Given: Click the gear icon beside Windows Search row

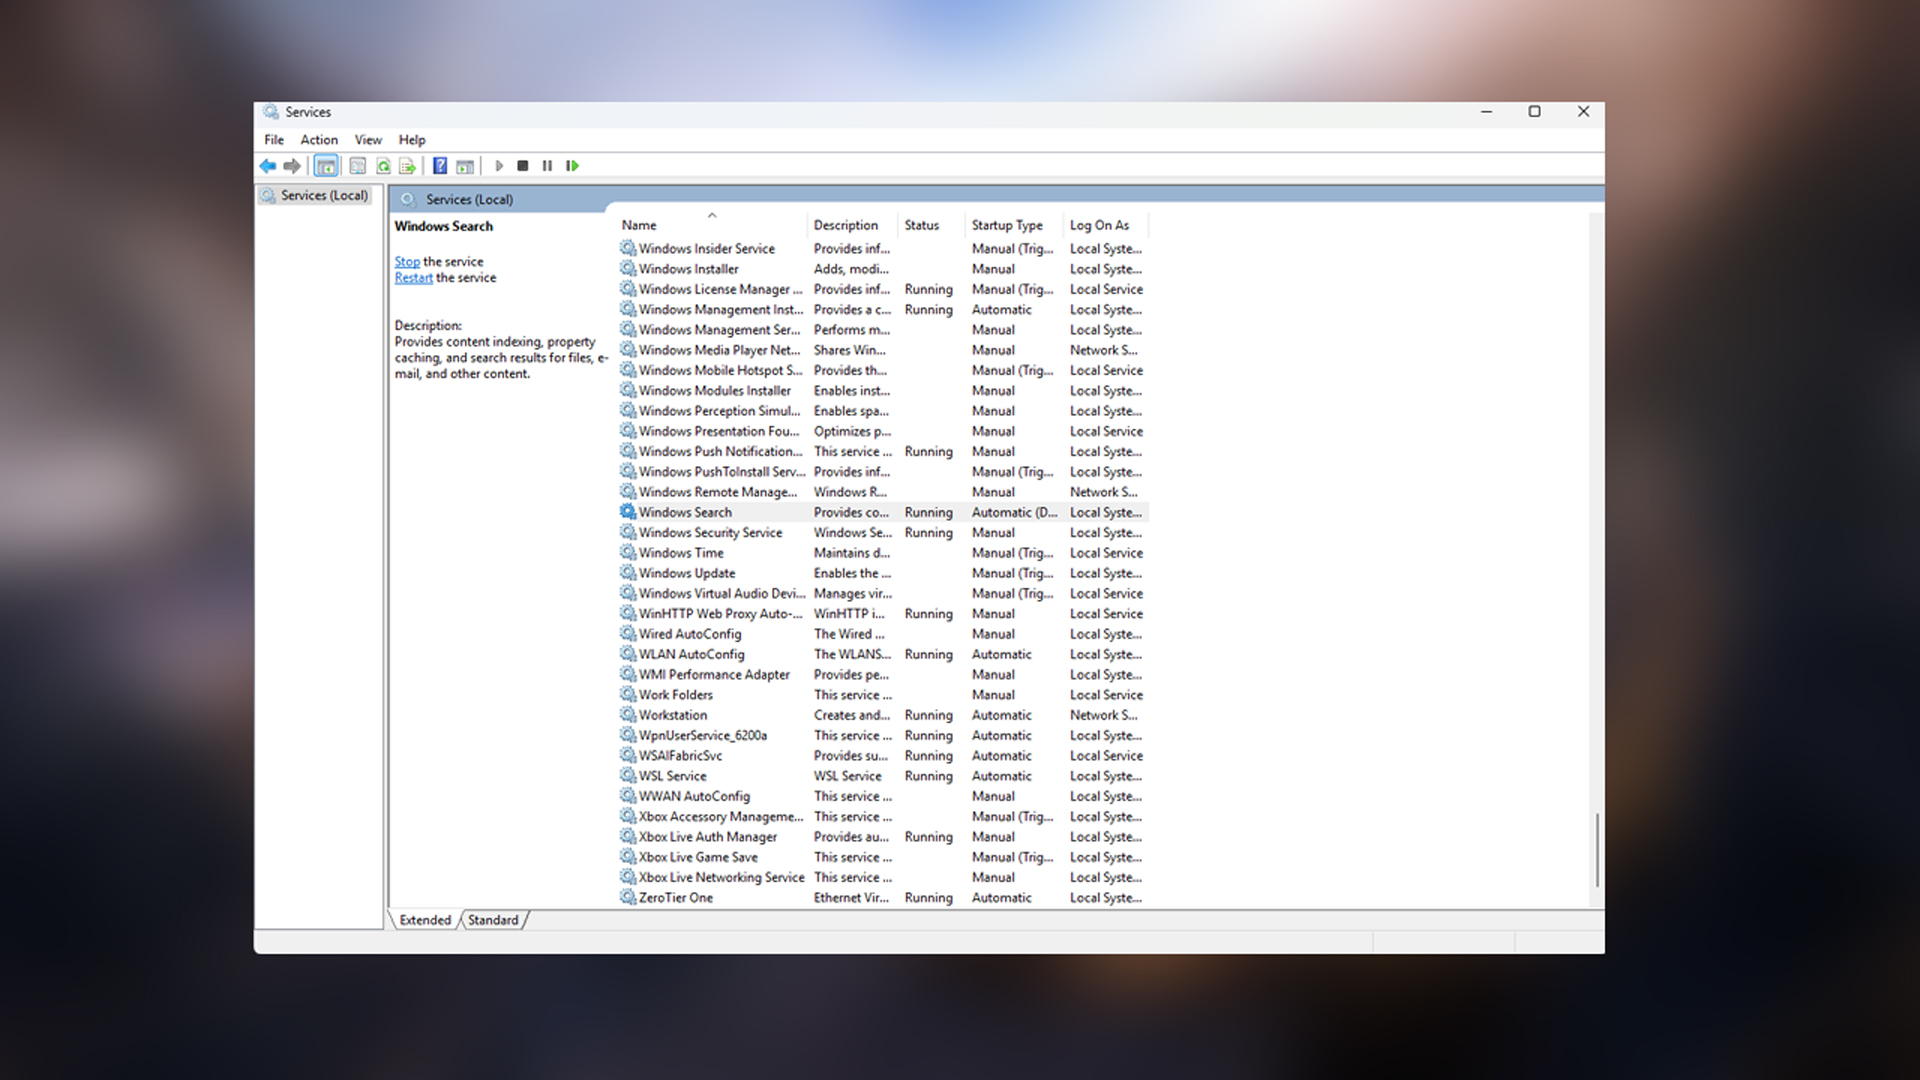Looking at the screenshot, I should 628,511.
